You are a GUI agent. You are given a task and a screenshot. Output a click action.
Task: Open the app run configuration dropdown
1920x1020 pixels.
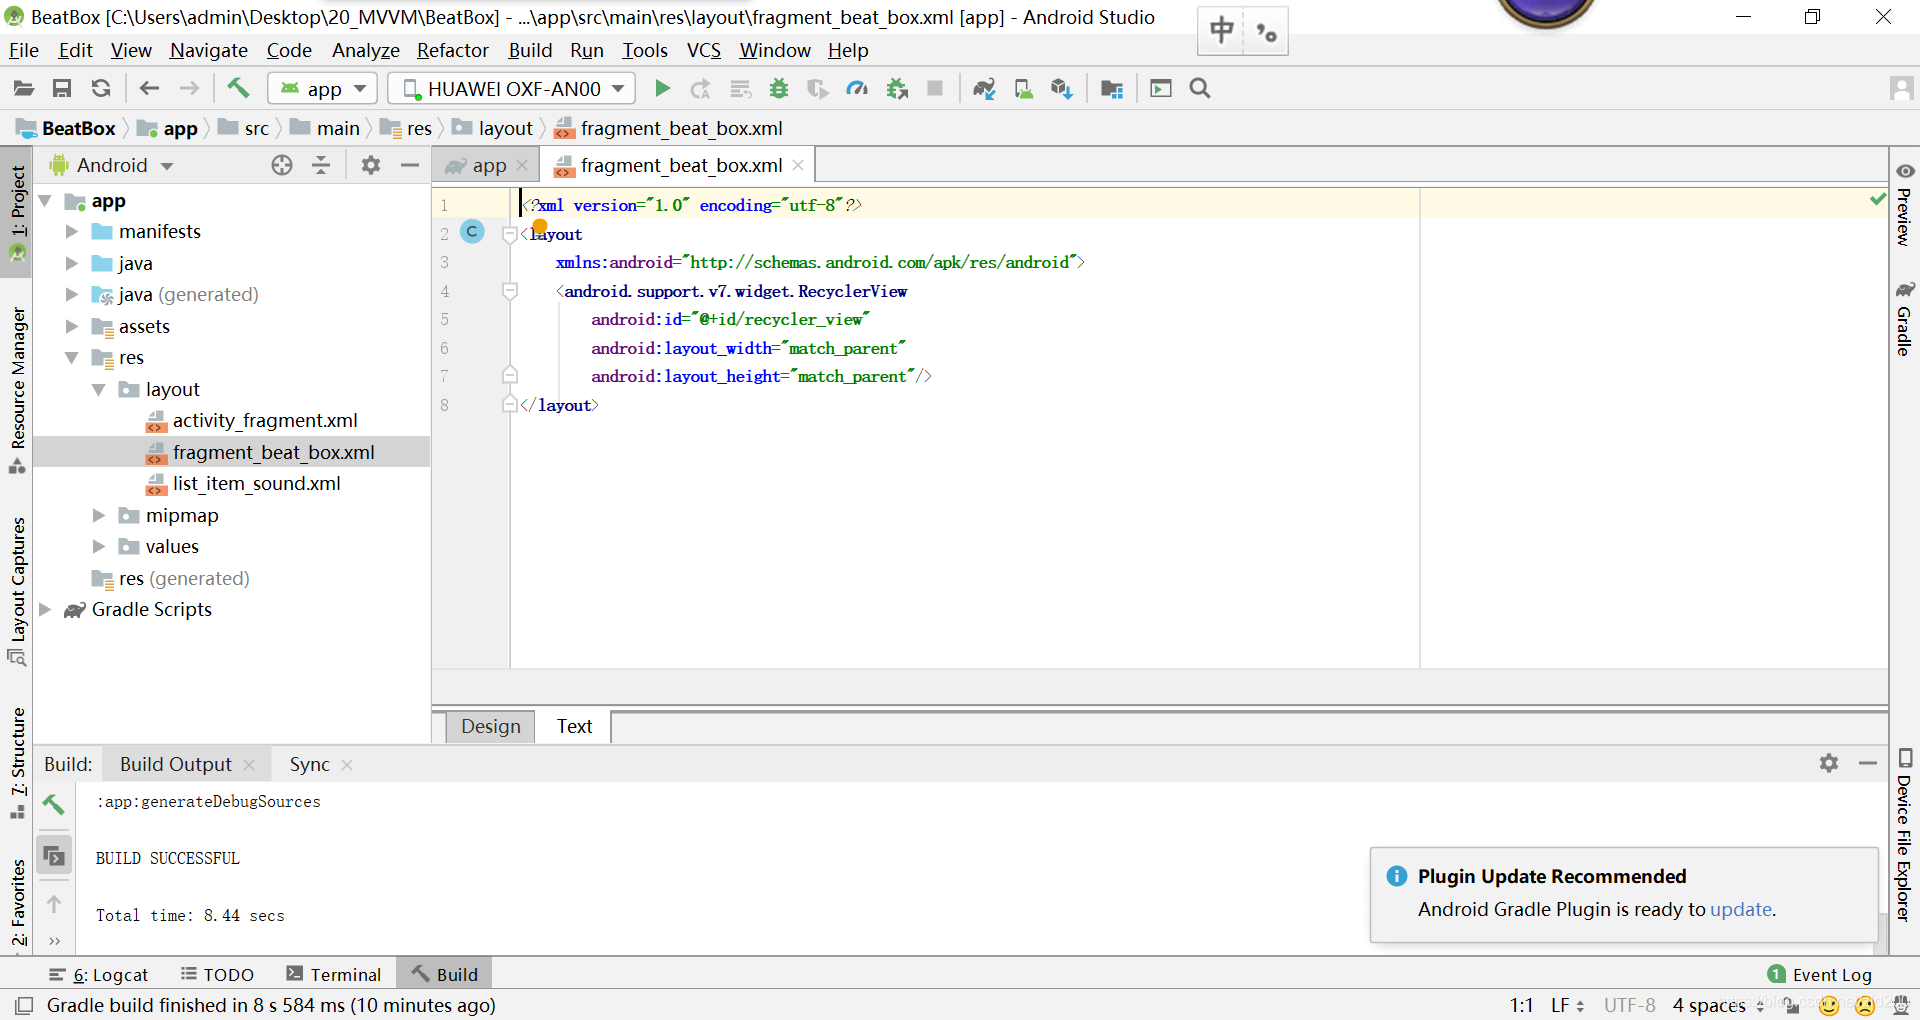[x=322, y=89]
